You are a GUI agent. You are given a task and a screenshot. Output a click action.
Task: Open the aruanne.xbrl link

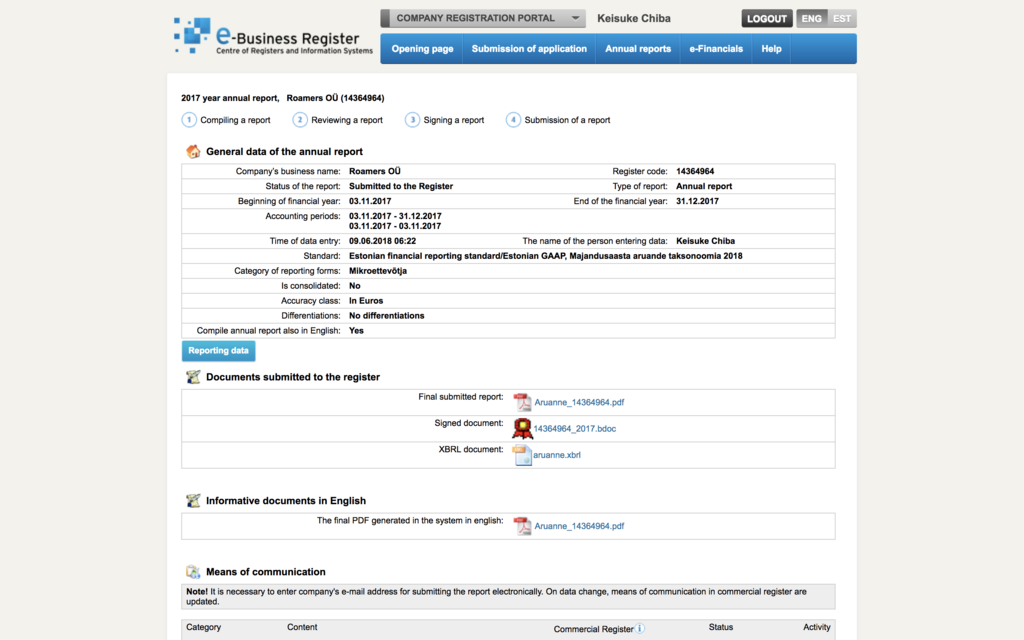pos(556,455)
